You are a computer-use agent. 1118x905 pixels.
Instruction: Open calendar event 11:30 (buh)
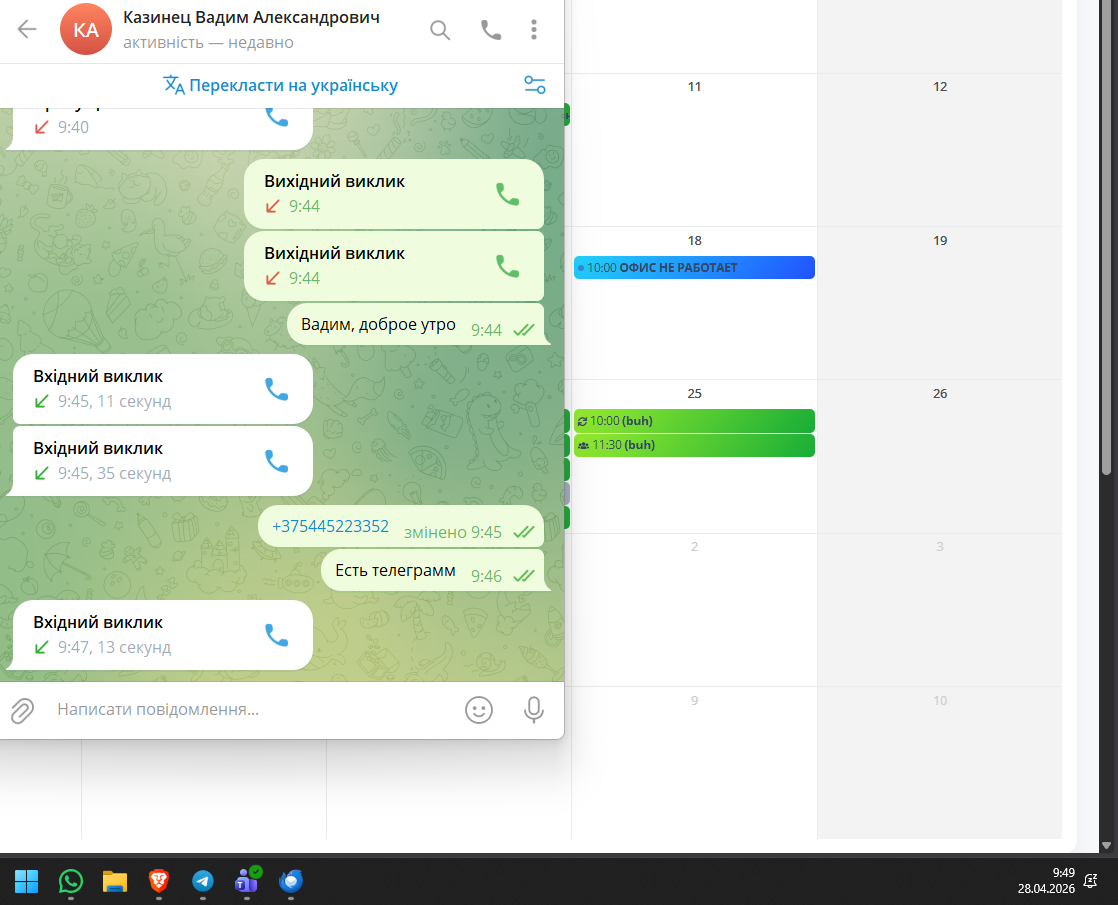694,445
